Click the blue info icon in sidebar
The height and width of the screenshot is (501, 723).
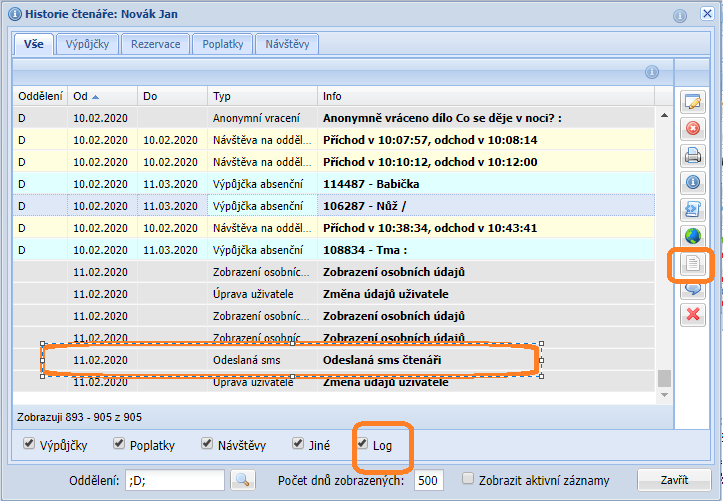coord(692,183)
